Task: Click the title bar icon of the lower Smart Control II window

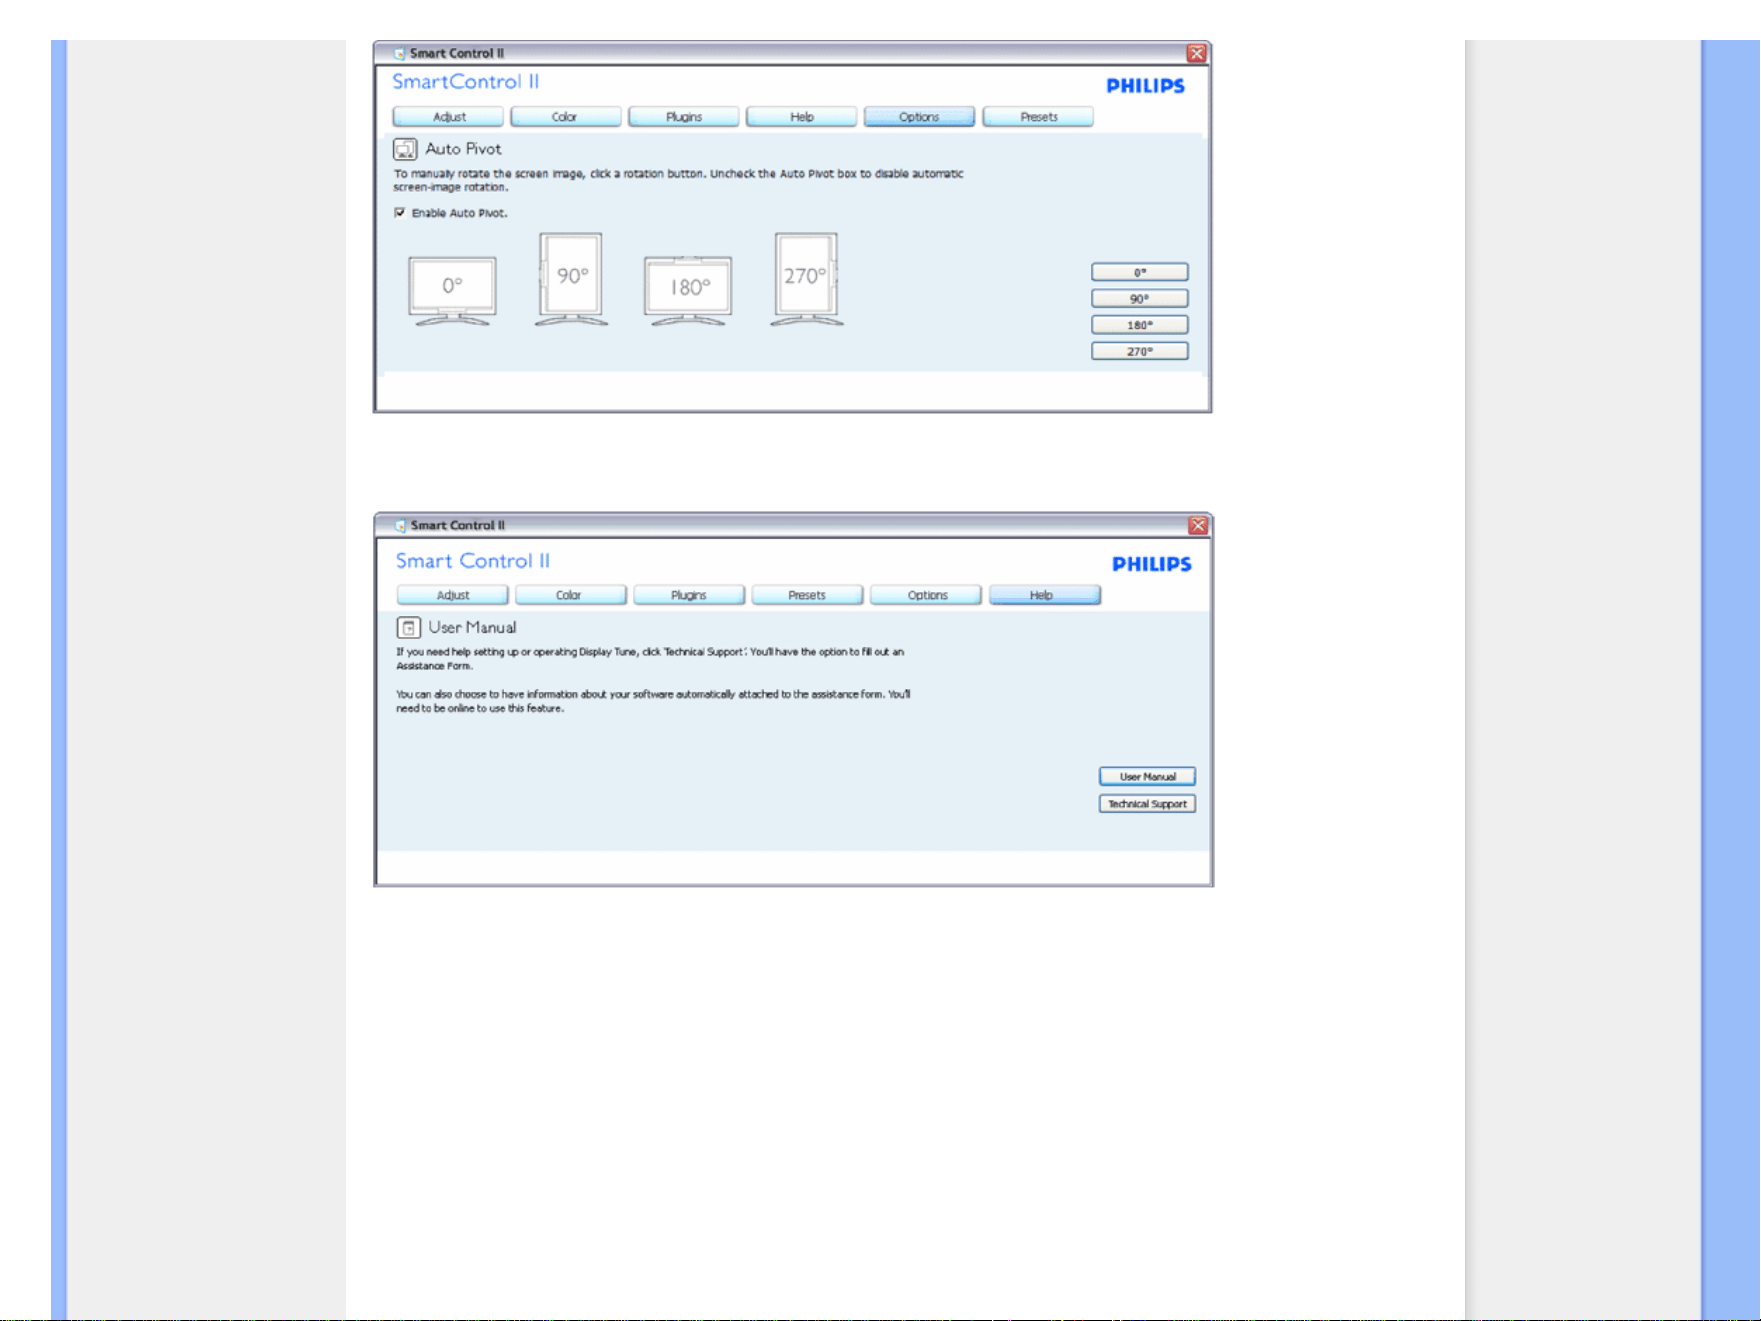Action: (x=401, y=526)
